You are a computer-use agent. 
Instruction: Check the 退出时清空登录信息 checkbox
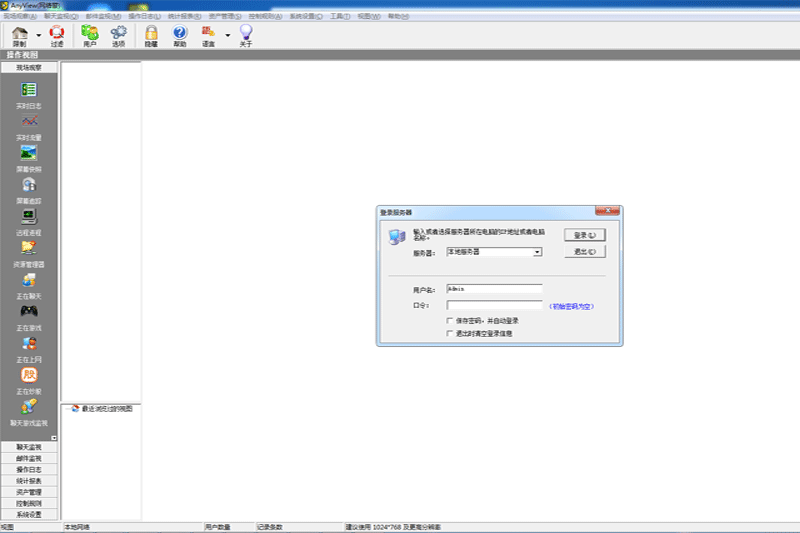[x=451, y=333]
